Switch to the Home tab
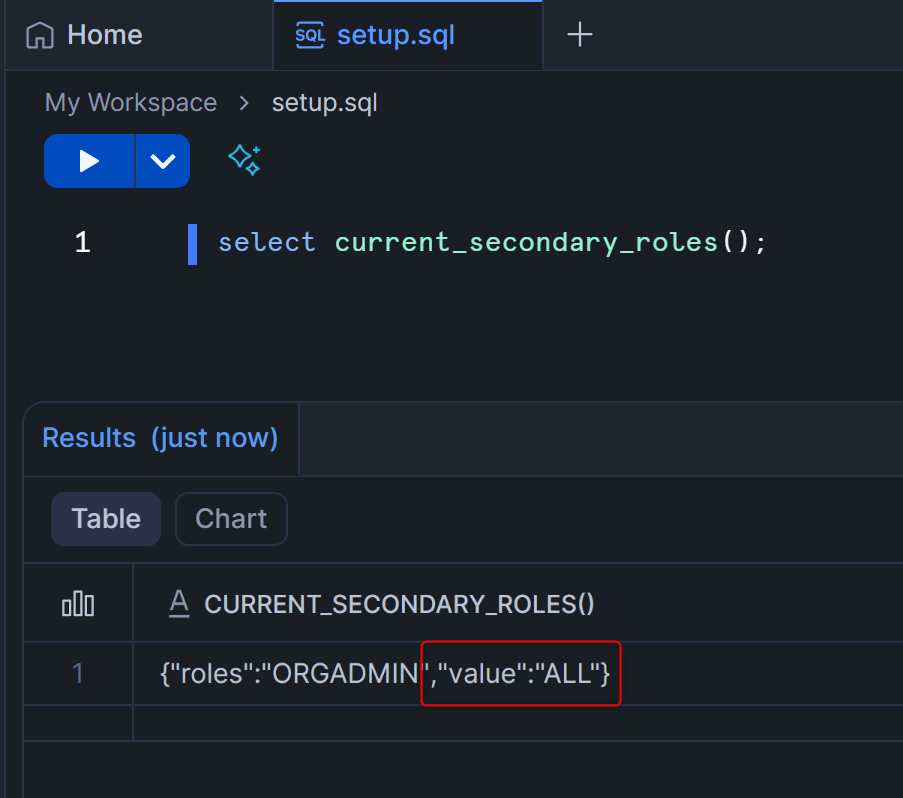 (x=103, y=35)
